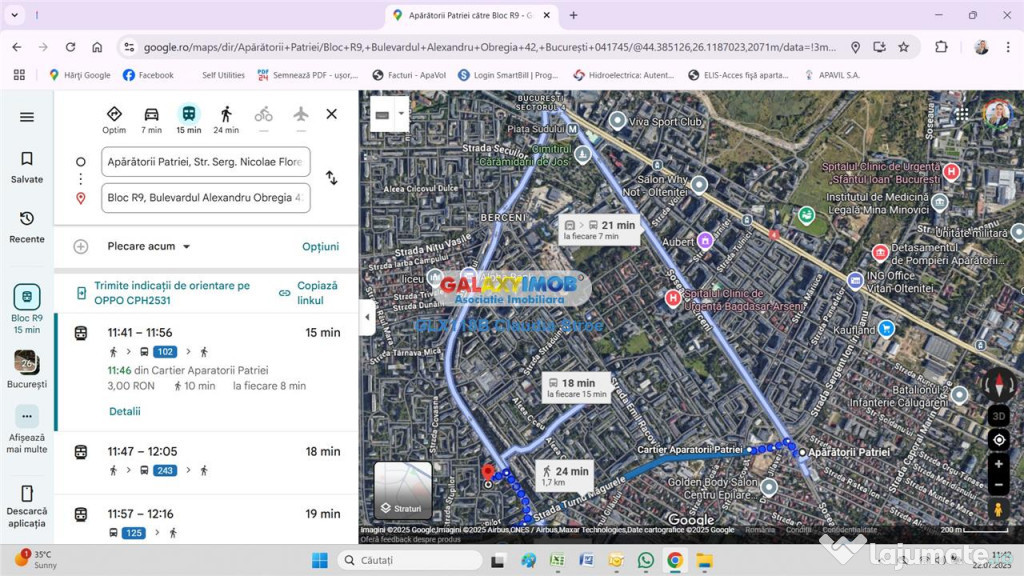Bookmark this page with the star

click(x=904, y=47)
